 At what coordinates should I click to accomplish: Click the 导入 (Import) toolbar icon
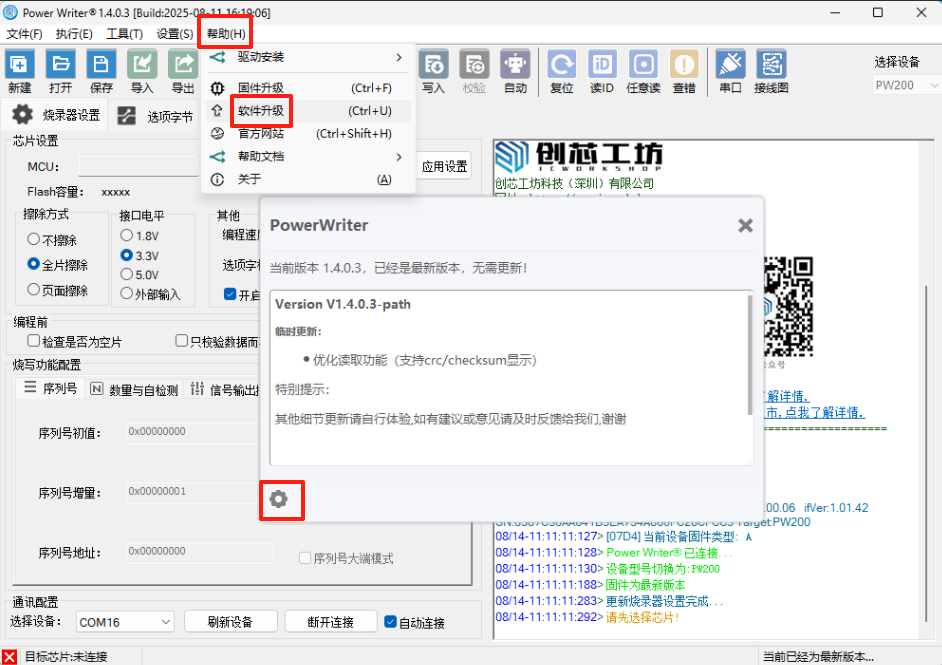click(142, 64)
